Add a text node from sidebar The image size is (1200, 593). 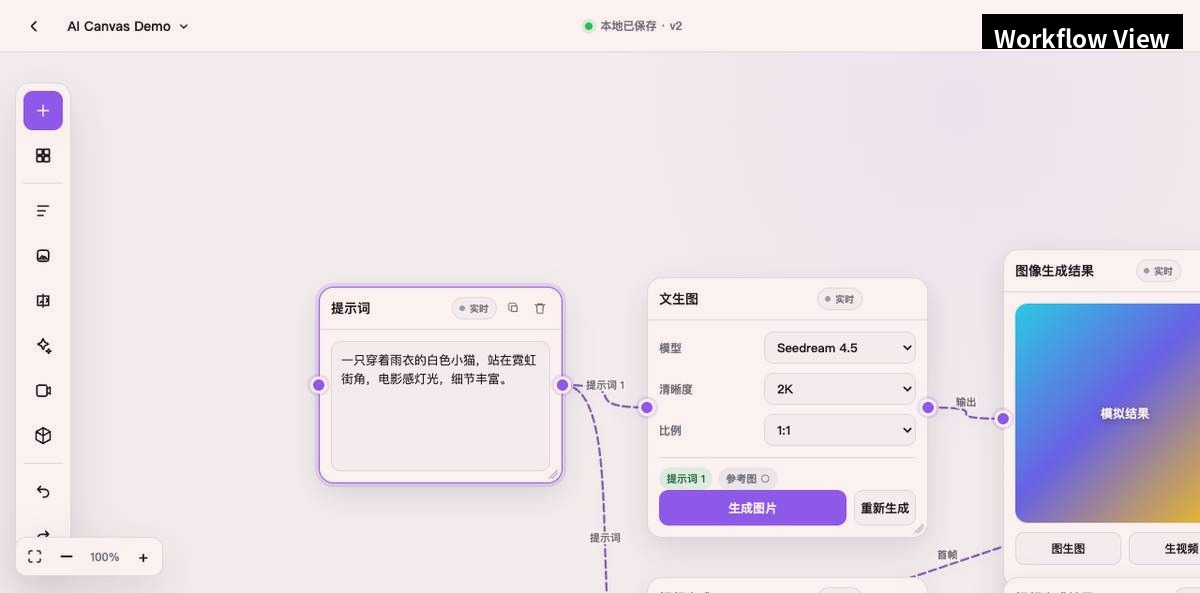(43, 211)
